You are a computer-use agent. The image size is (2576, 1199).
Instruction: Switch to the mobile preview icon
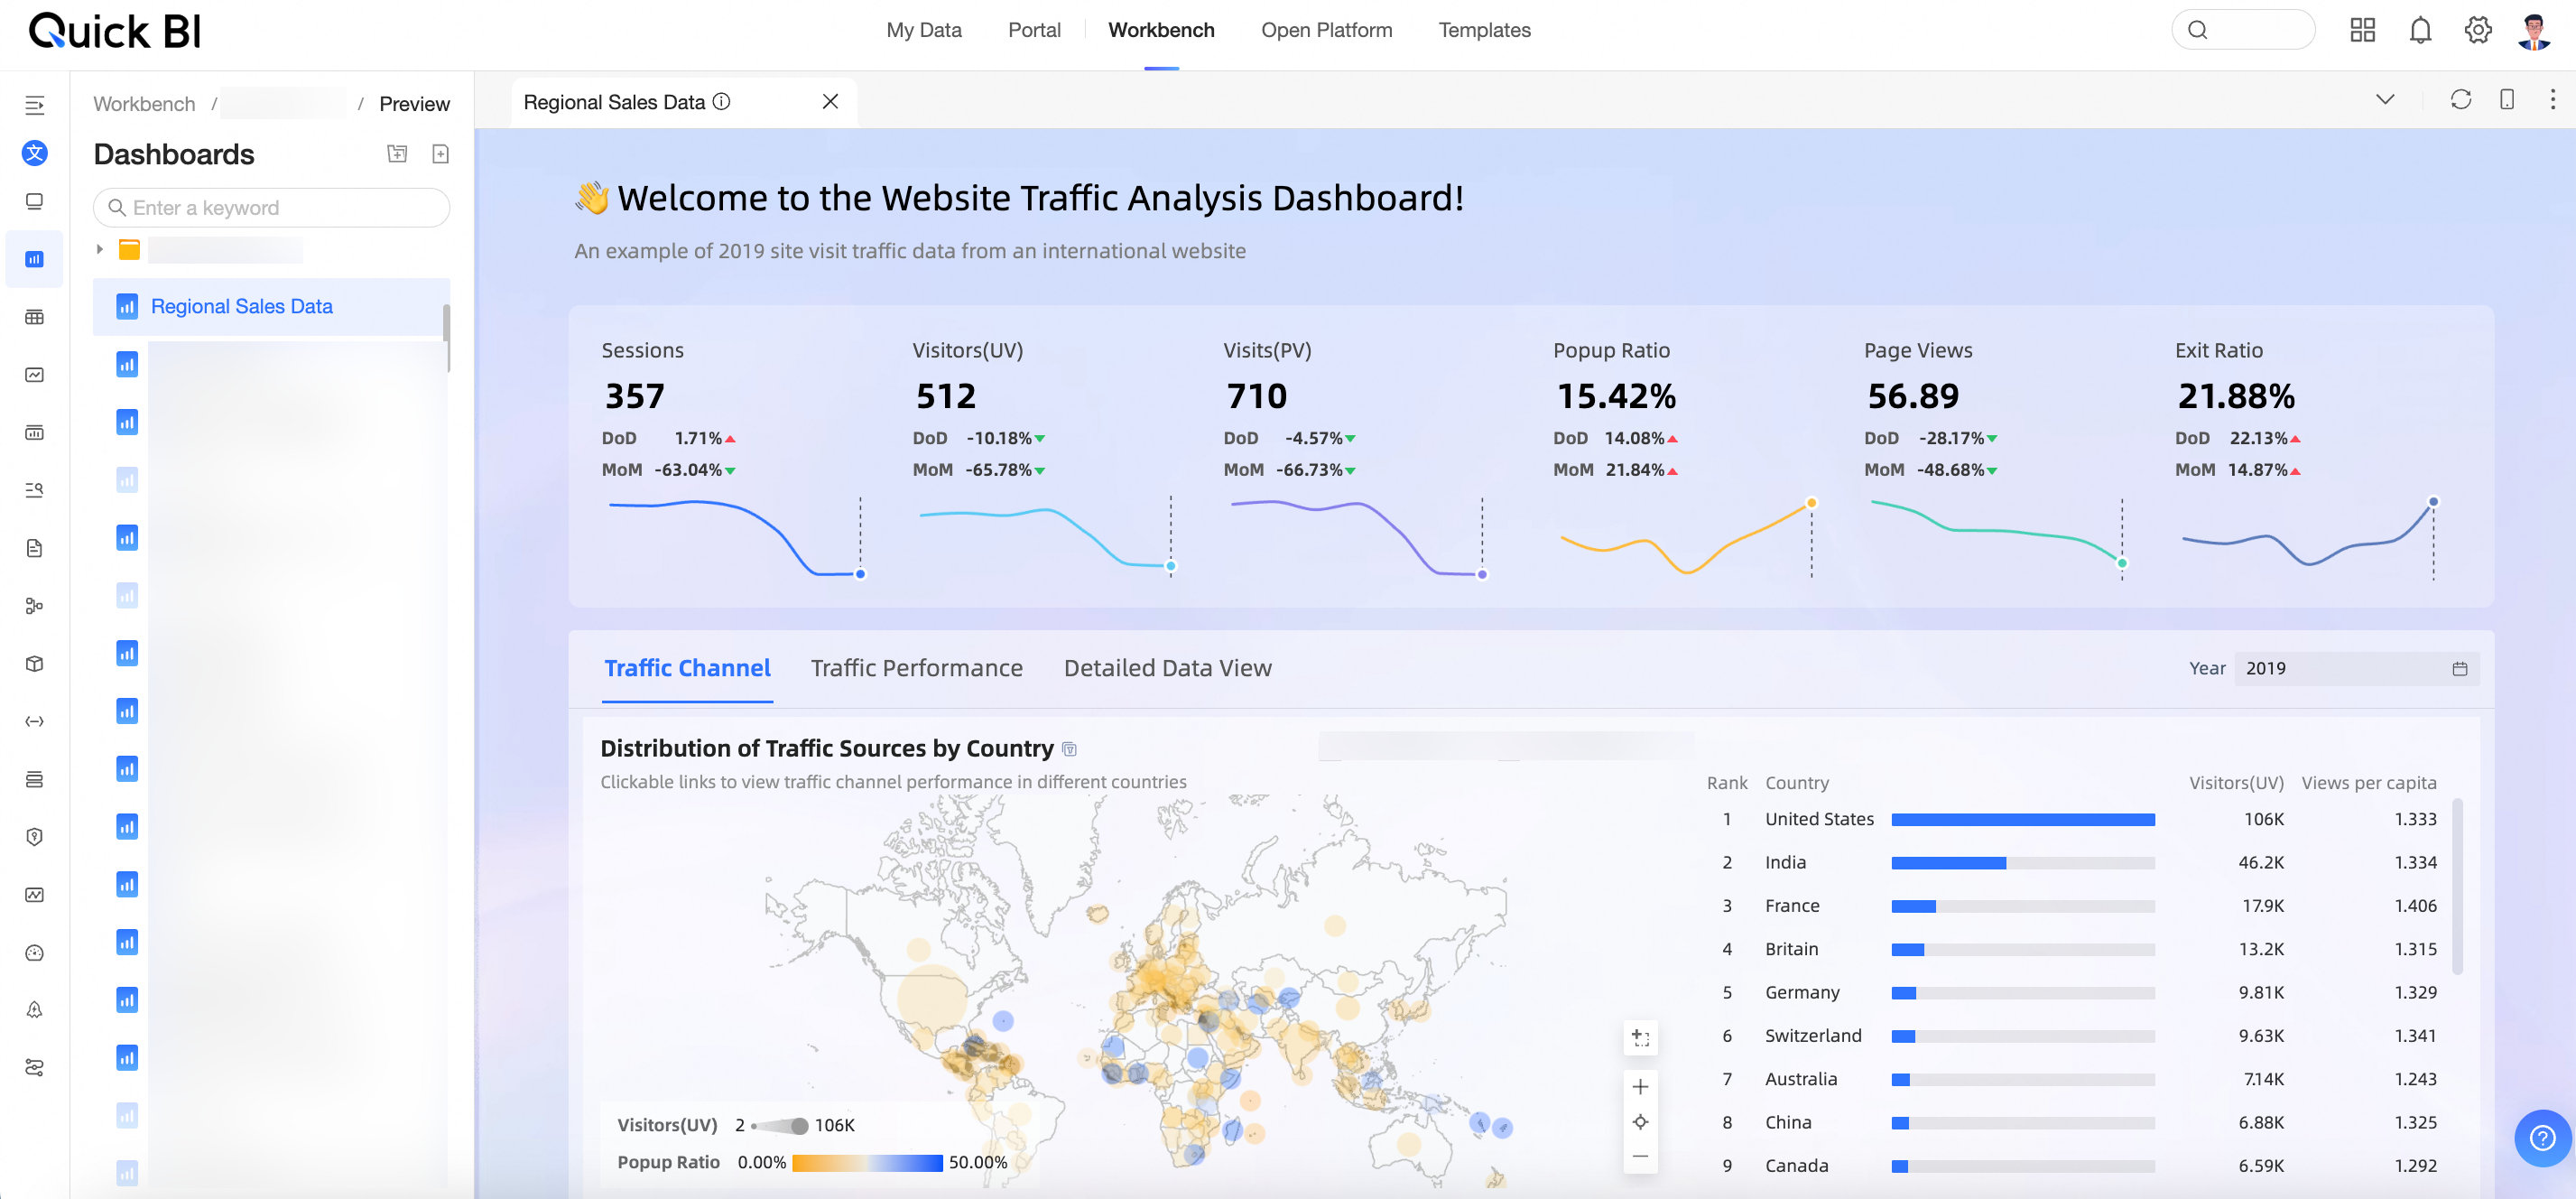[2506, 99]
